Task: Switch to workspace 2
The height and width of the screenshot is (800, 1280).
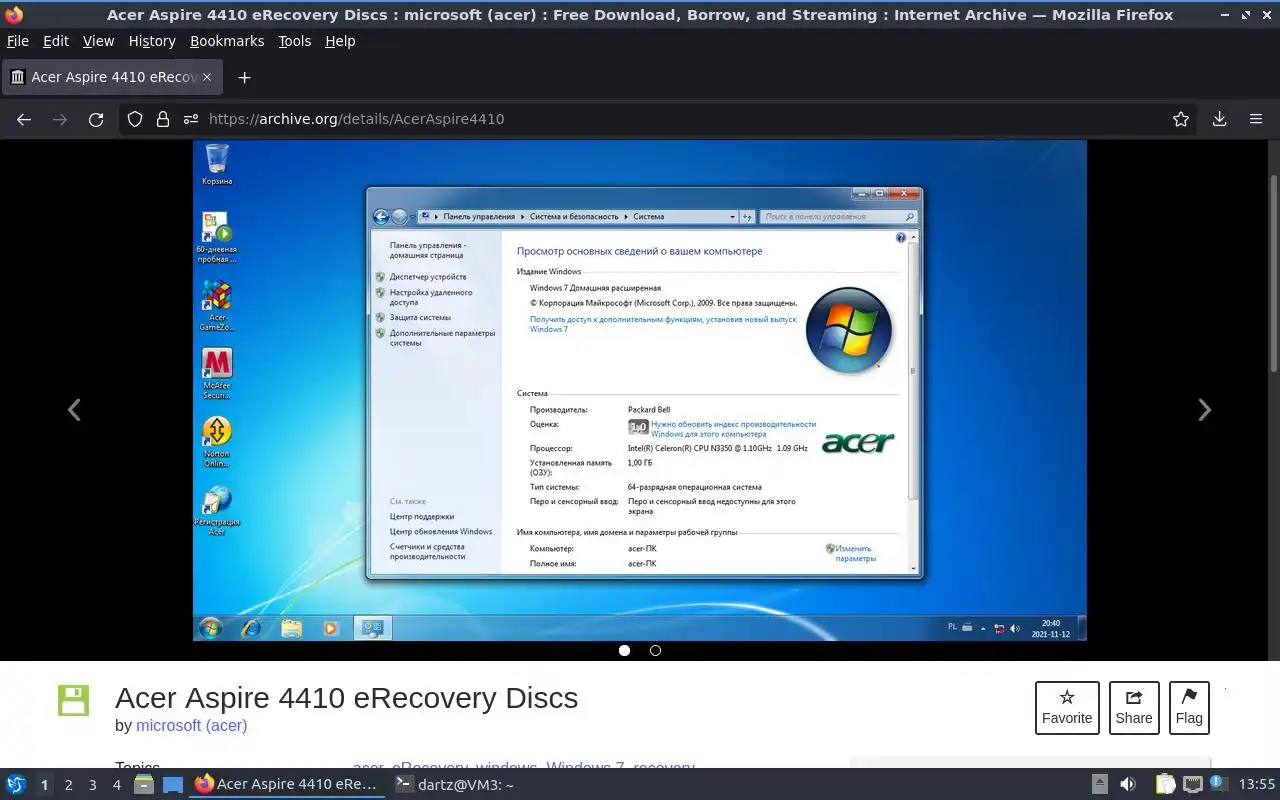Action: (x=68, y=785)
